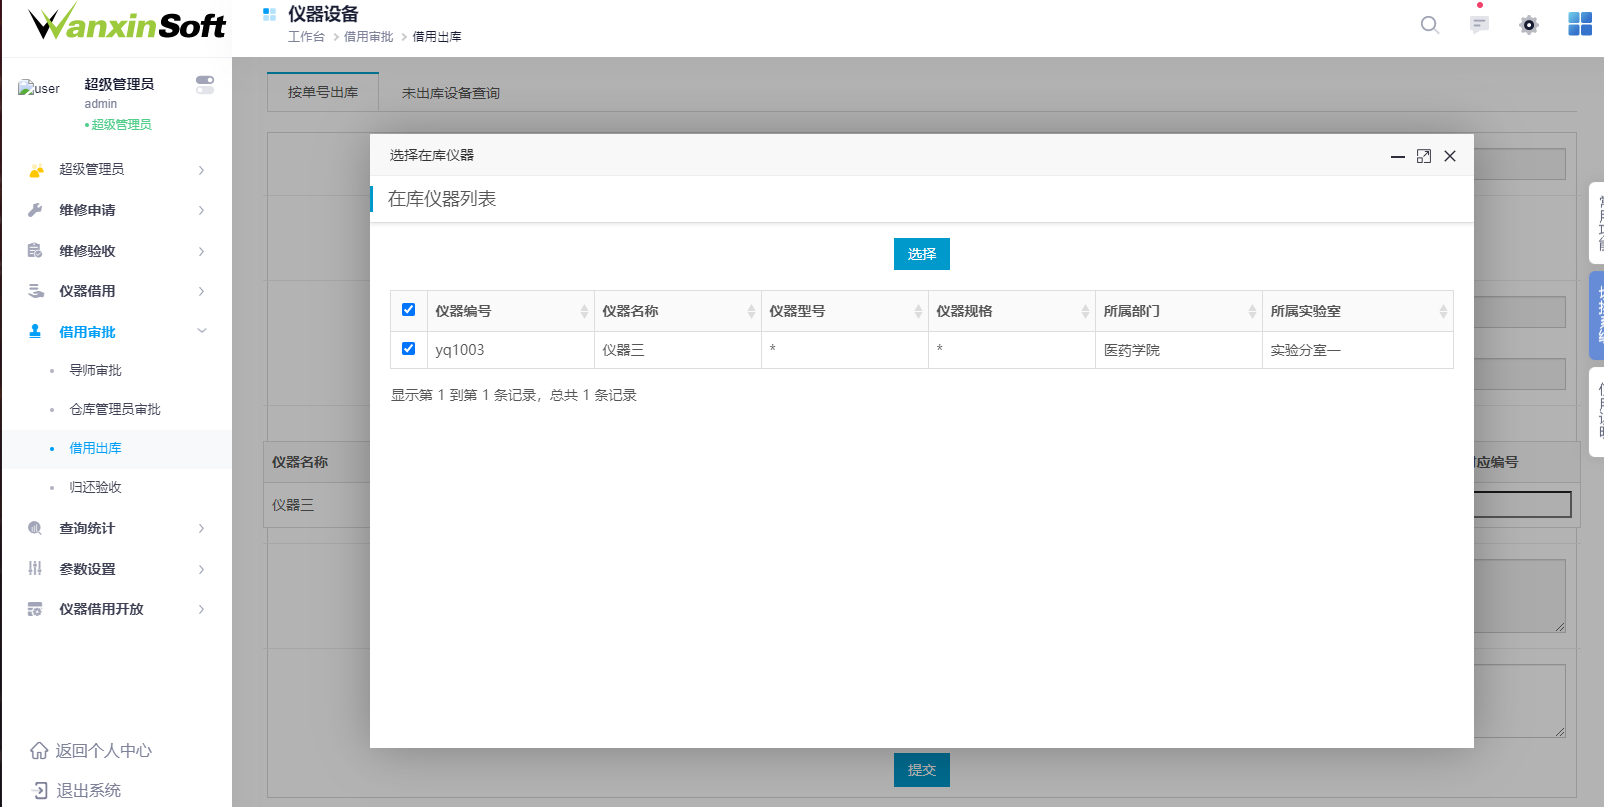Click the sort arrows on 仪器编号 column
Viewport: 1604px width, 807px height.
(584, 312)
